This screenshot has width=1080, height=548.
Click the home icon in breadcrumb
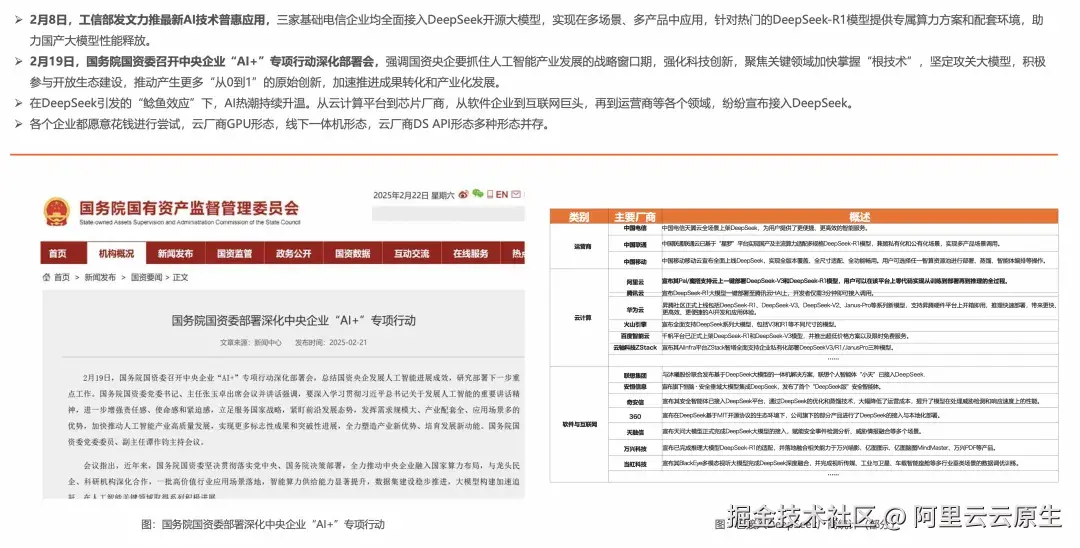pos(46,277)
